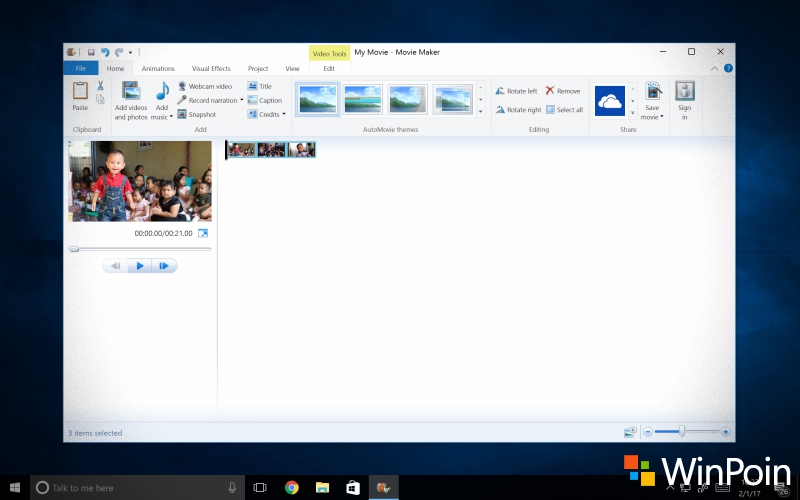Undo the last action
This screenshot has height=500, width=800.
tap(105, 52)
